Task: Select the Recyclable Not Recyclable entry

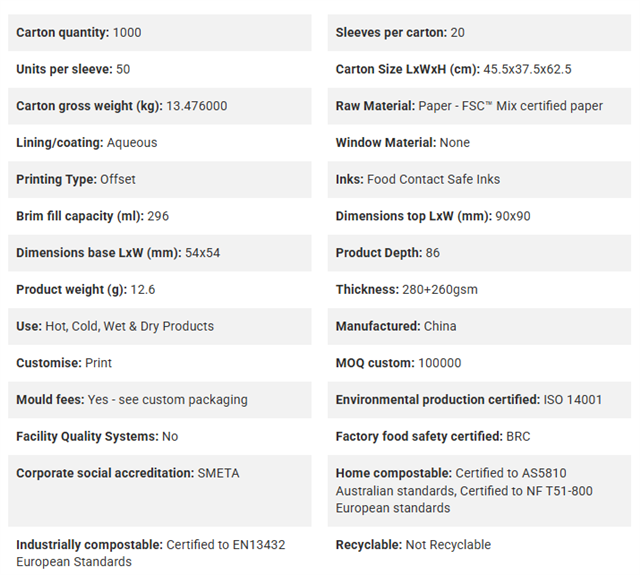Action: [x=413, y=545]
